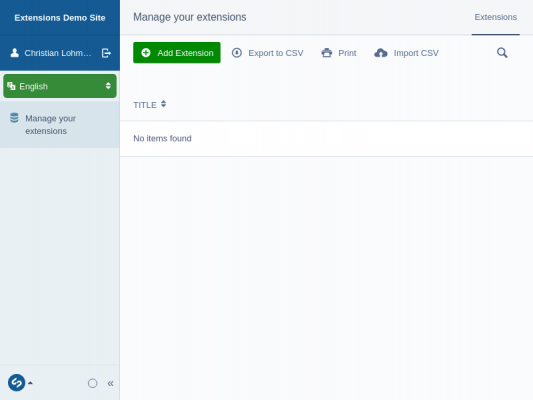Open search with the magnifier icon
The width and height of the screenshot is (533, 400).
tap(502, 53)
